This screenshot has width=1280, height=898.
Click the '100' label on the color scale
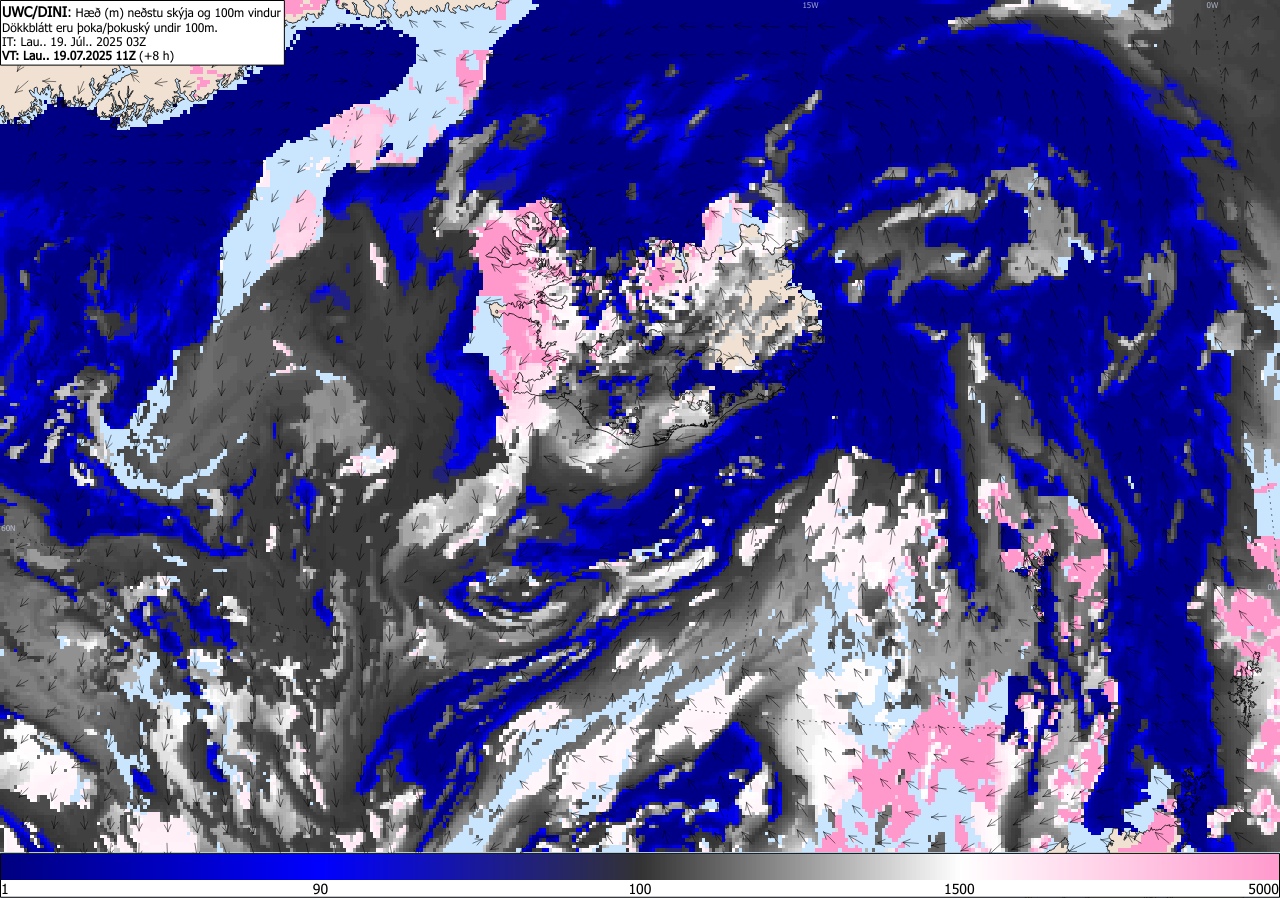click(x=640, y=889)
